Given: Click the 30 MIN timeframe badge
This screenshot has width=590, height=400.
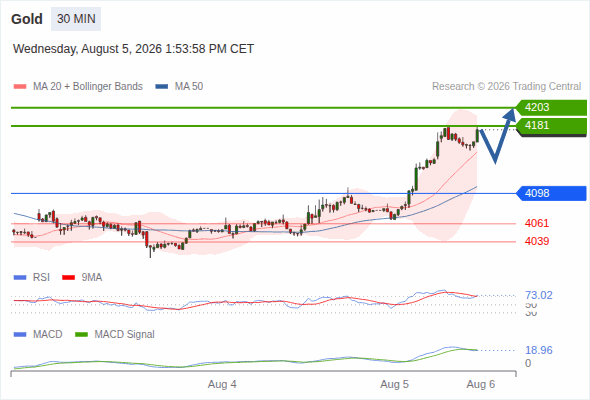Looking at the screenshot, I should pos(76,19).
